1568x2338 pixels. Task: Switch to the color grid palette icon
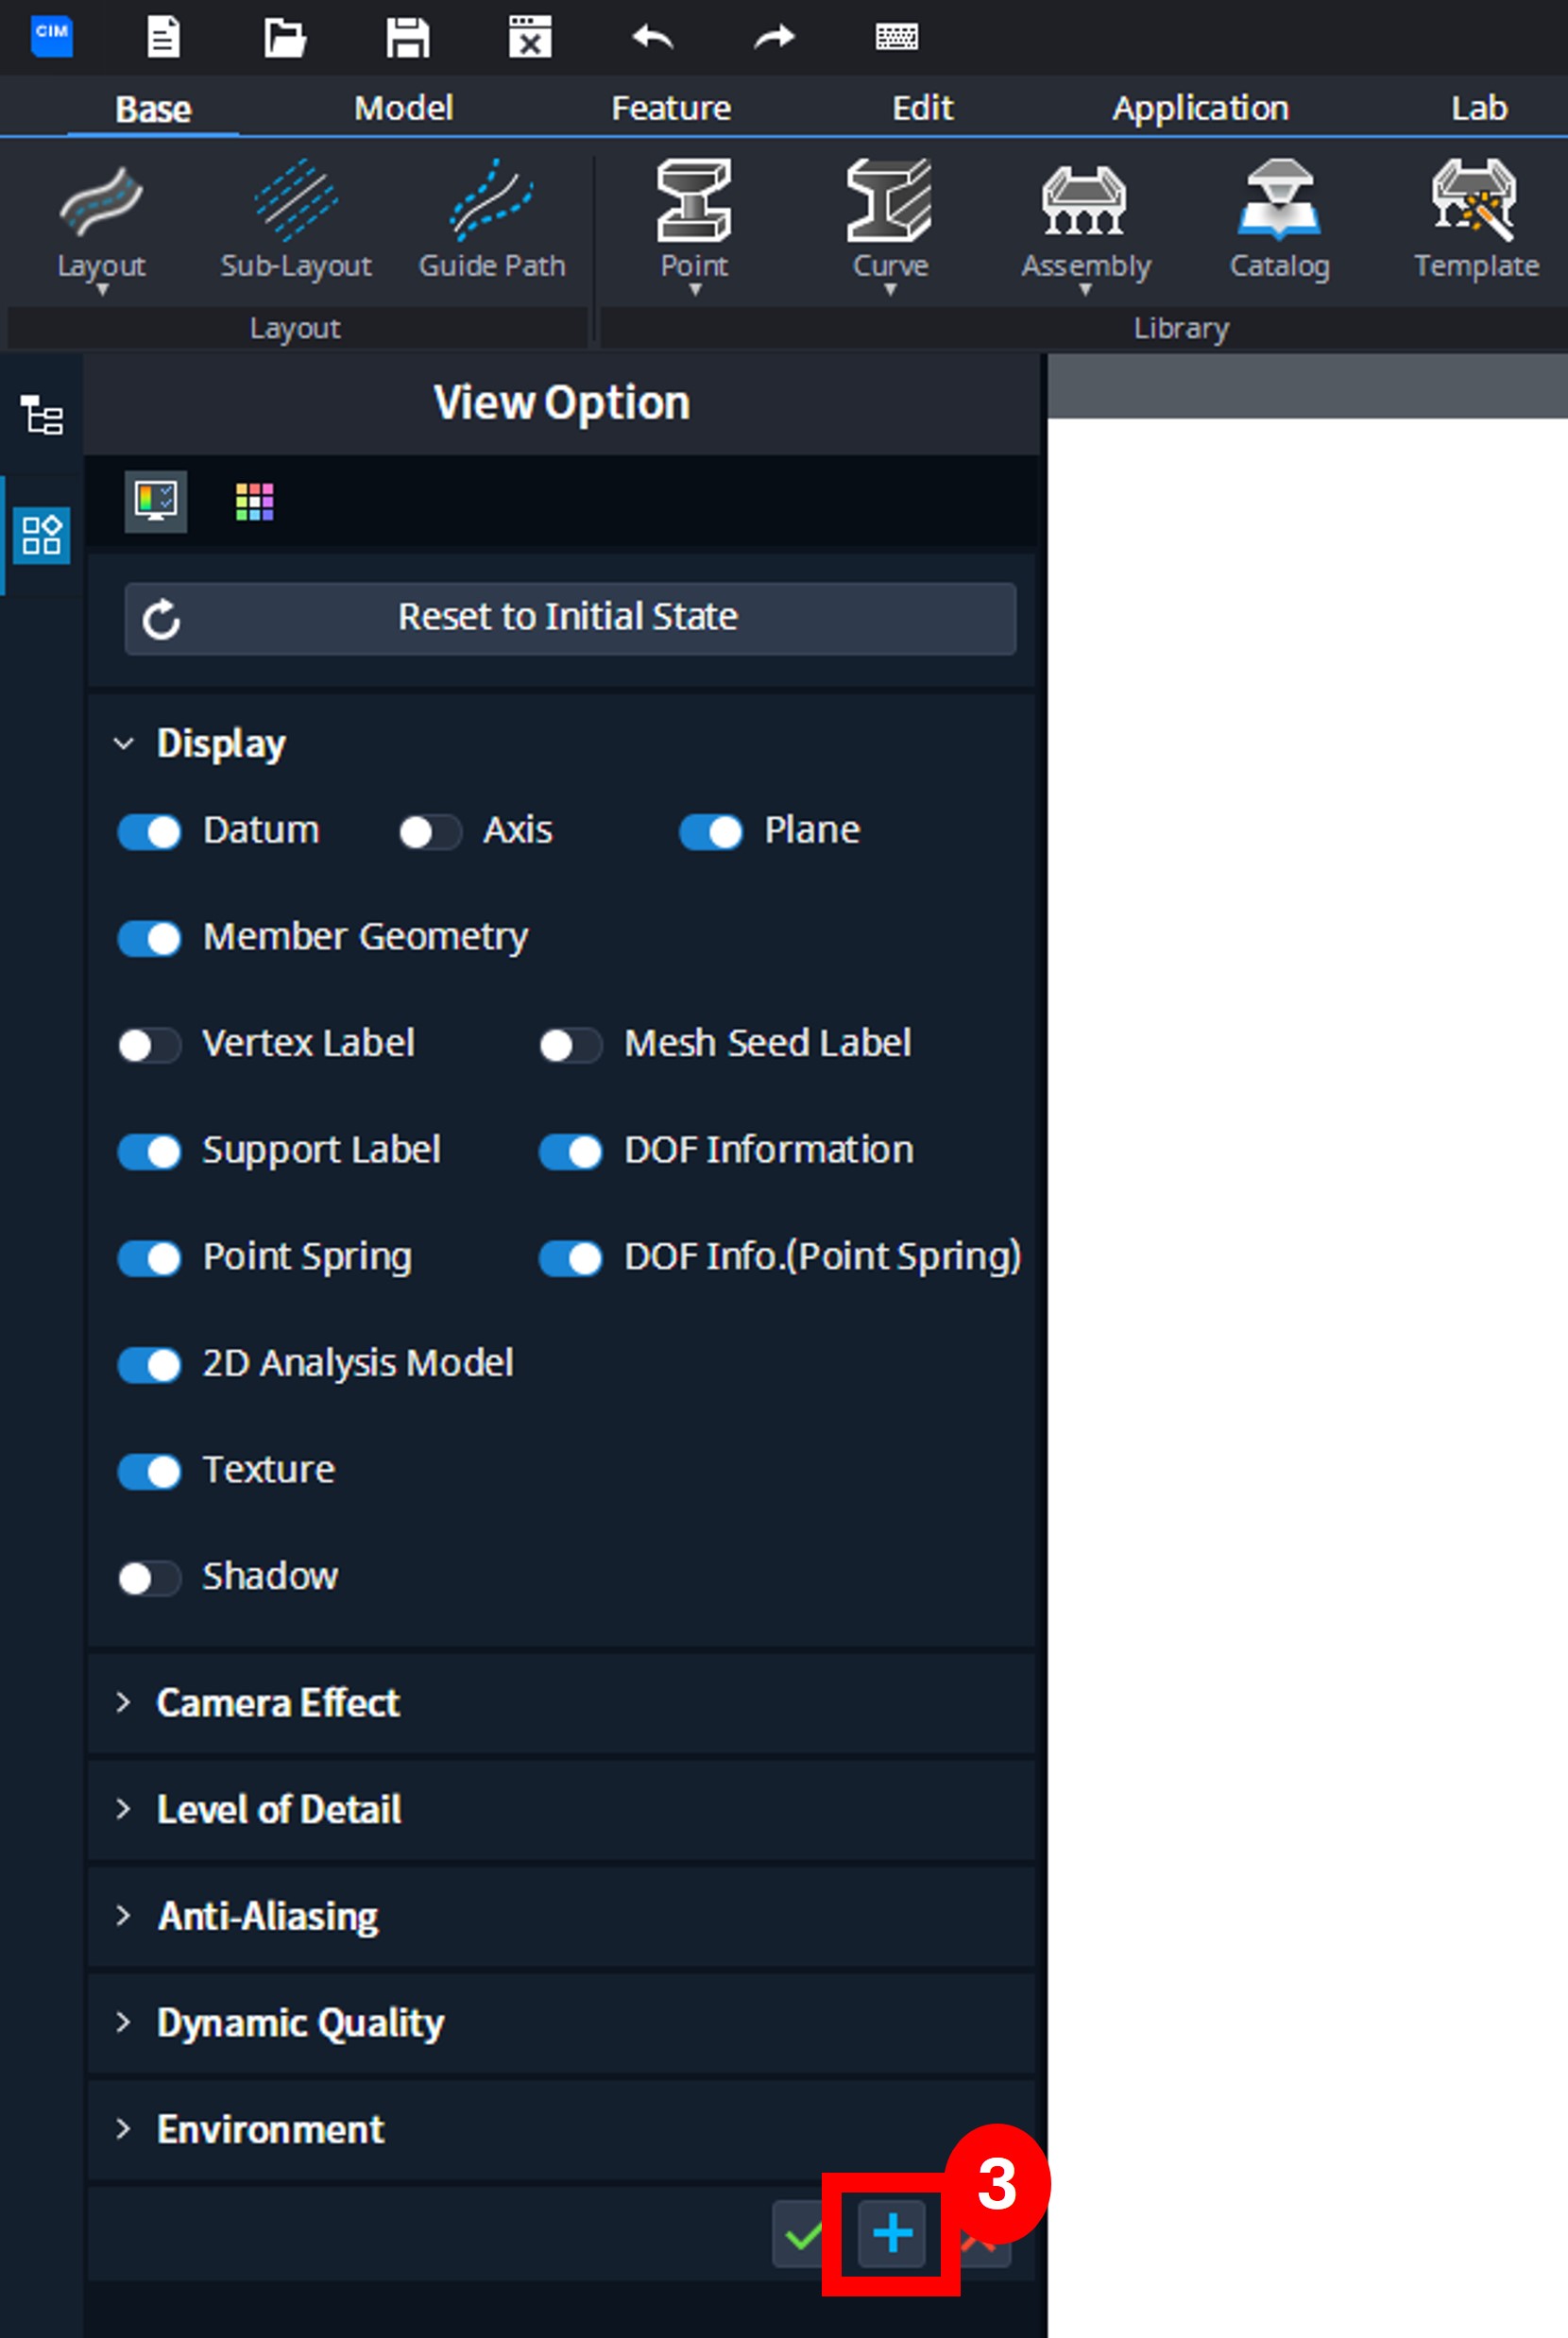click(x=254, y=501)
